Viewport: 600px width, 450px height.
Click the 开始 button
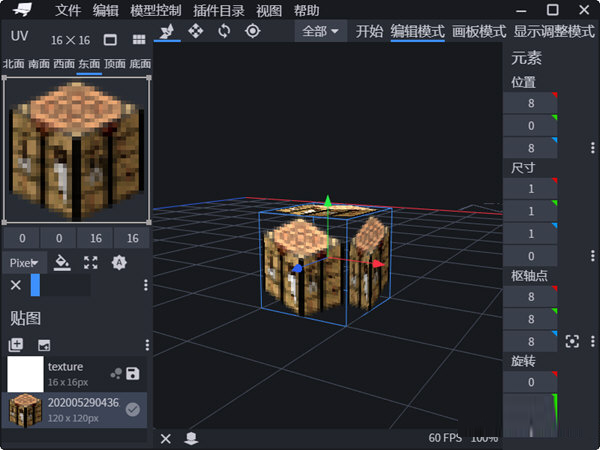[369, 31]
